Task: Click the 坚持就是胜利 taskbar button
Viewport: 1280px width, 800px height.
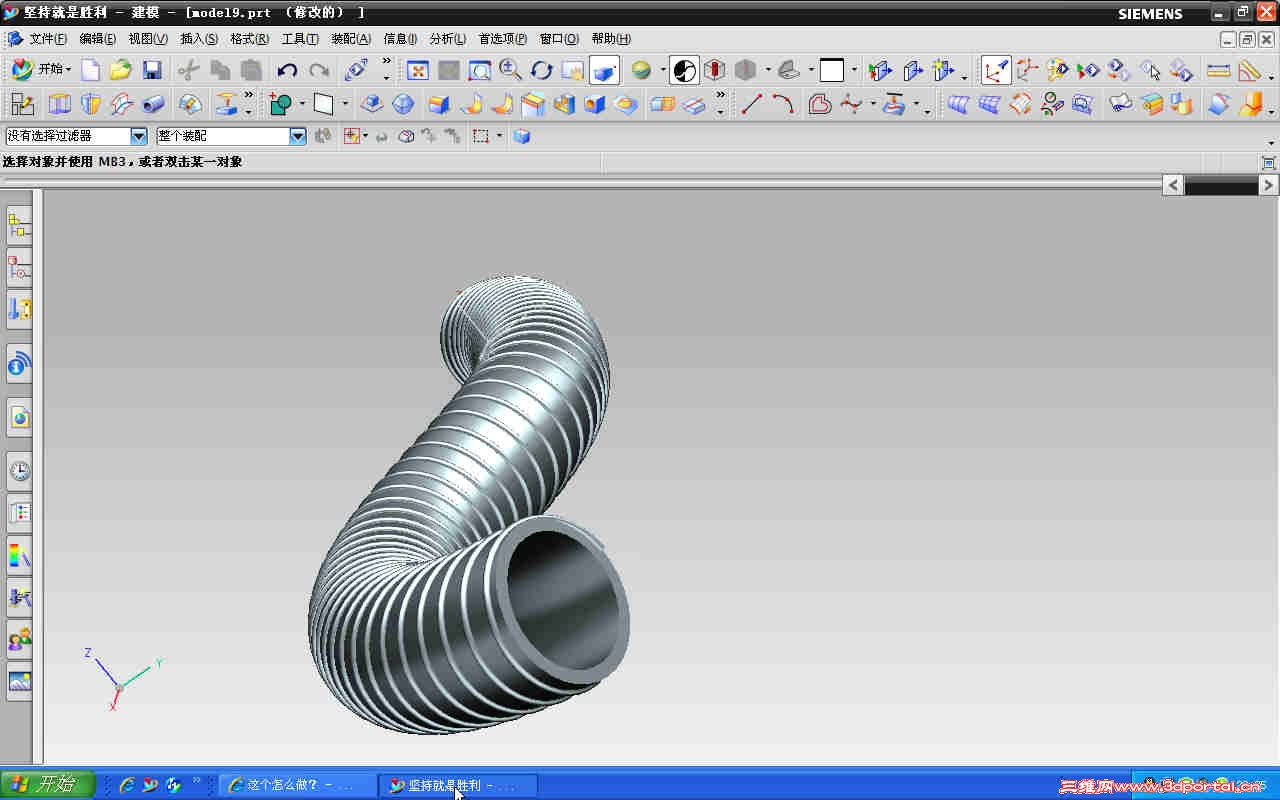Action: [457, 785]
